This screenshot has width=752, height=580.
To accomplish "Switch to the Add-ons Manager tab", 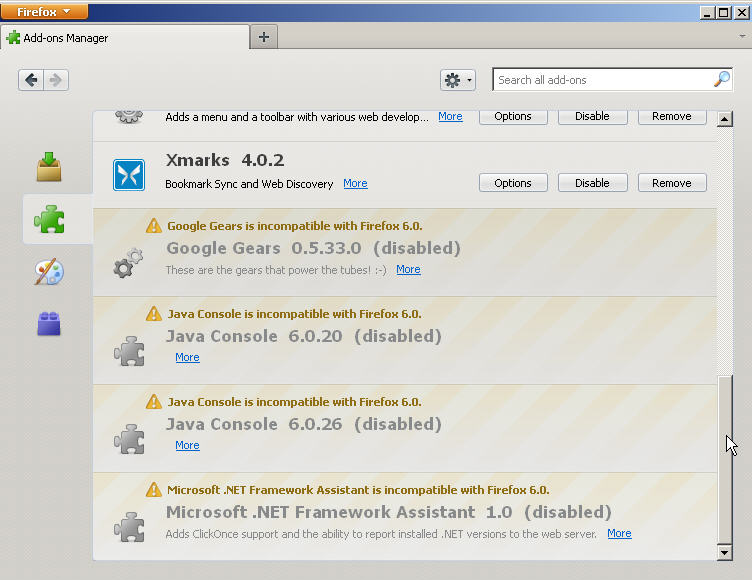I will coord(125,38).
